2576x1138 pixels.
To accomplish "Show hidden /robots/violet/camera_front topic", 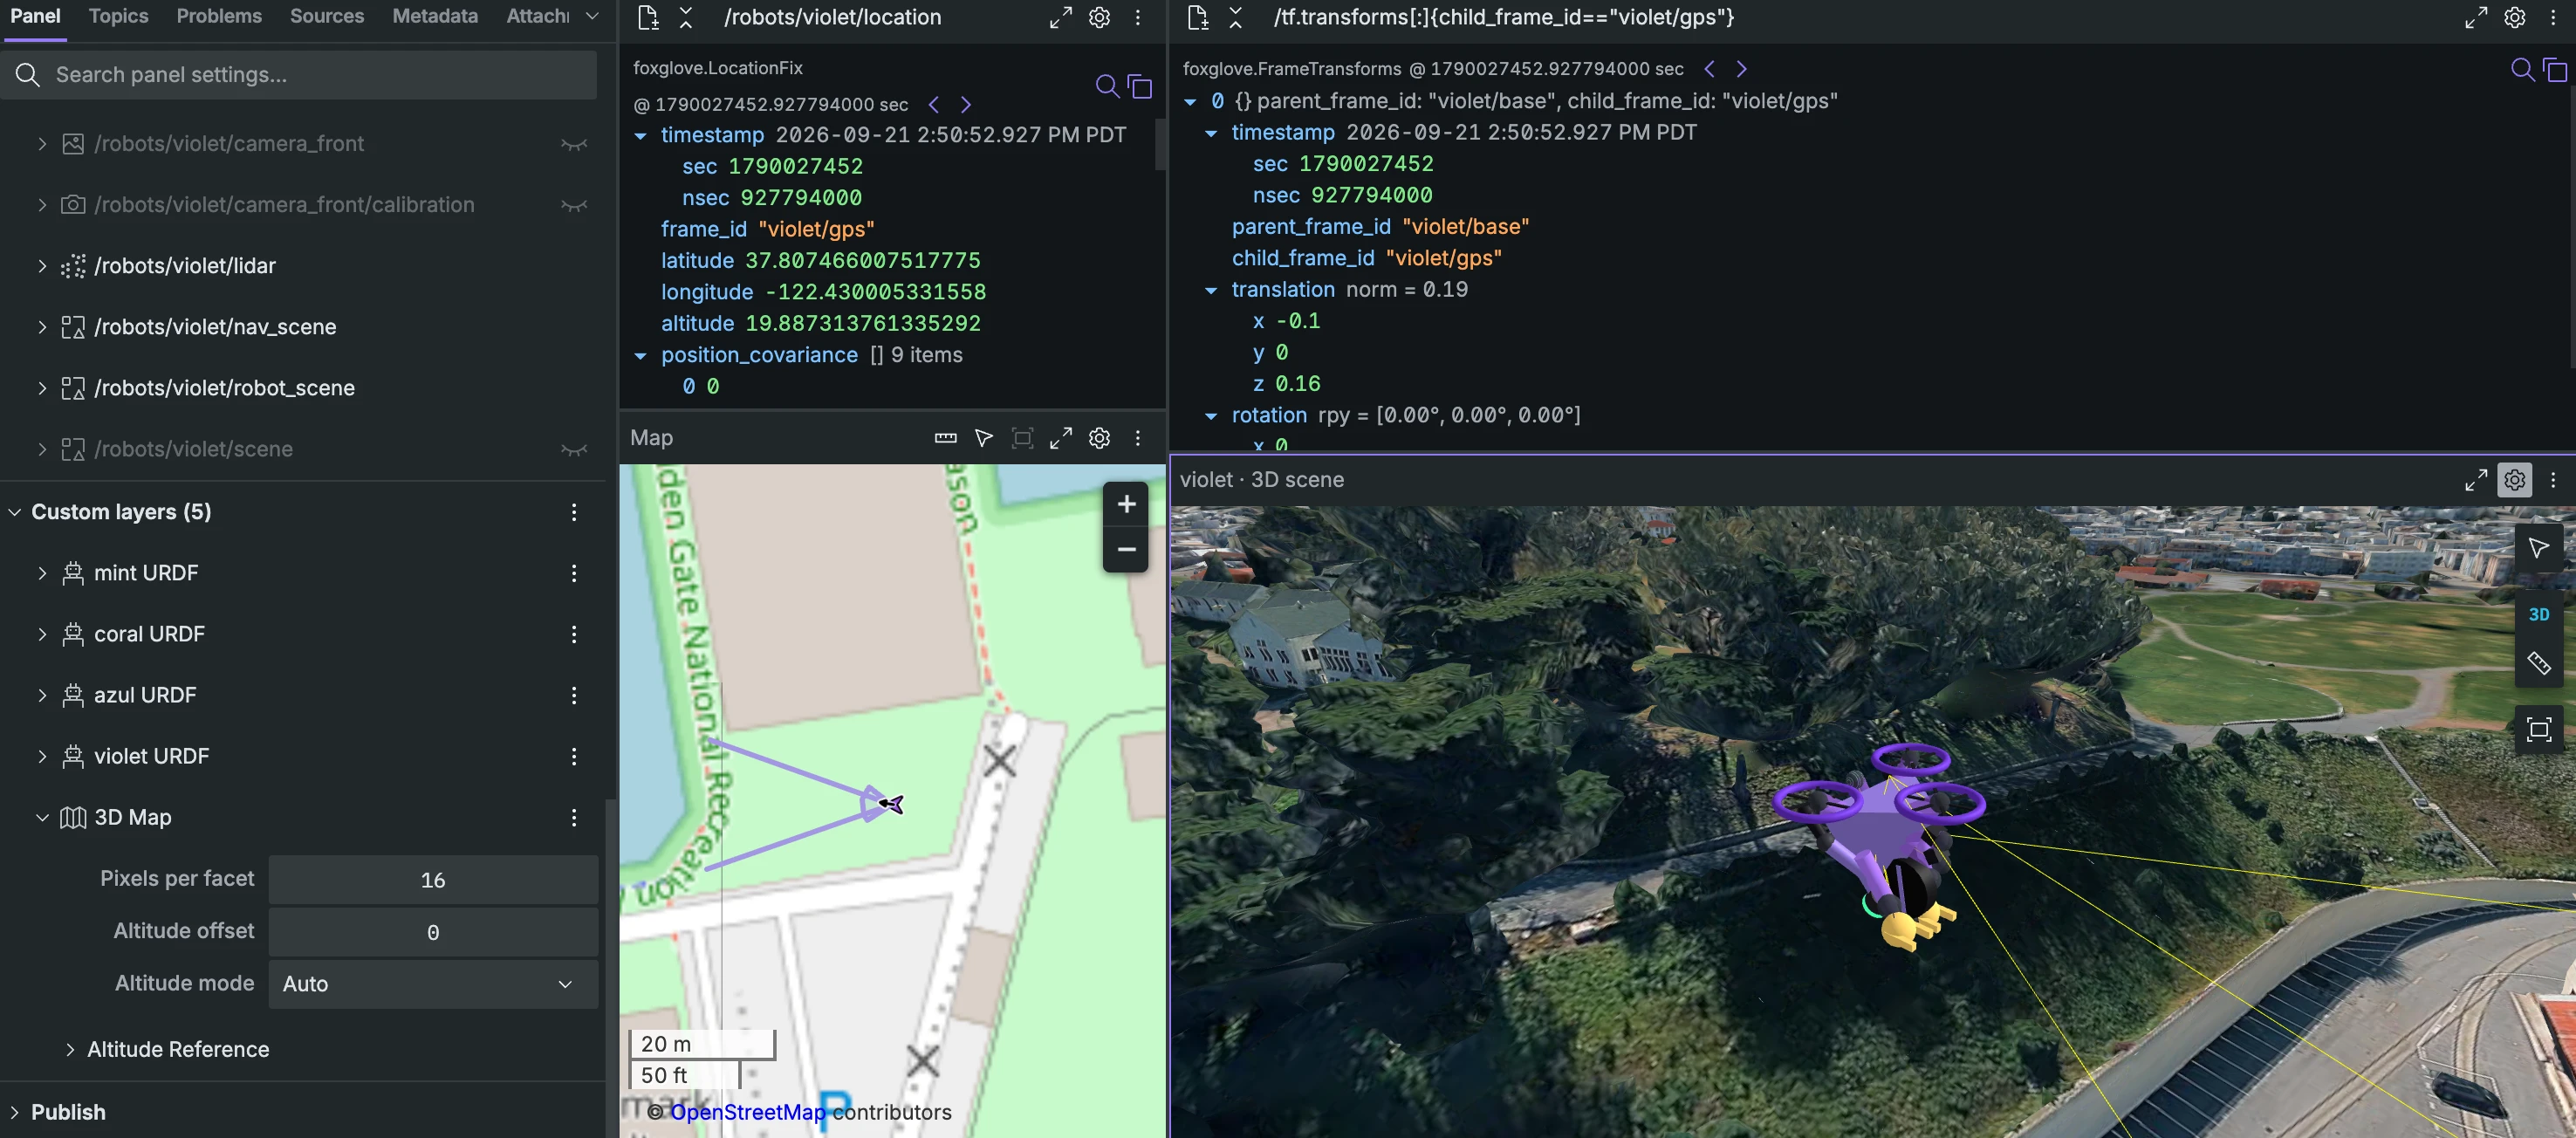I will tap(574, 144).
